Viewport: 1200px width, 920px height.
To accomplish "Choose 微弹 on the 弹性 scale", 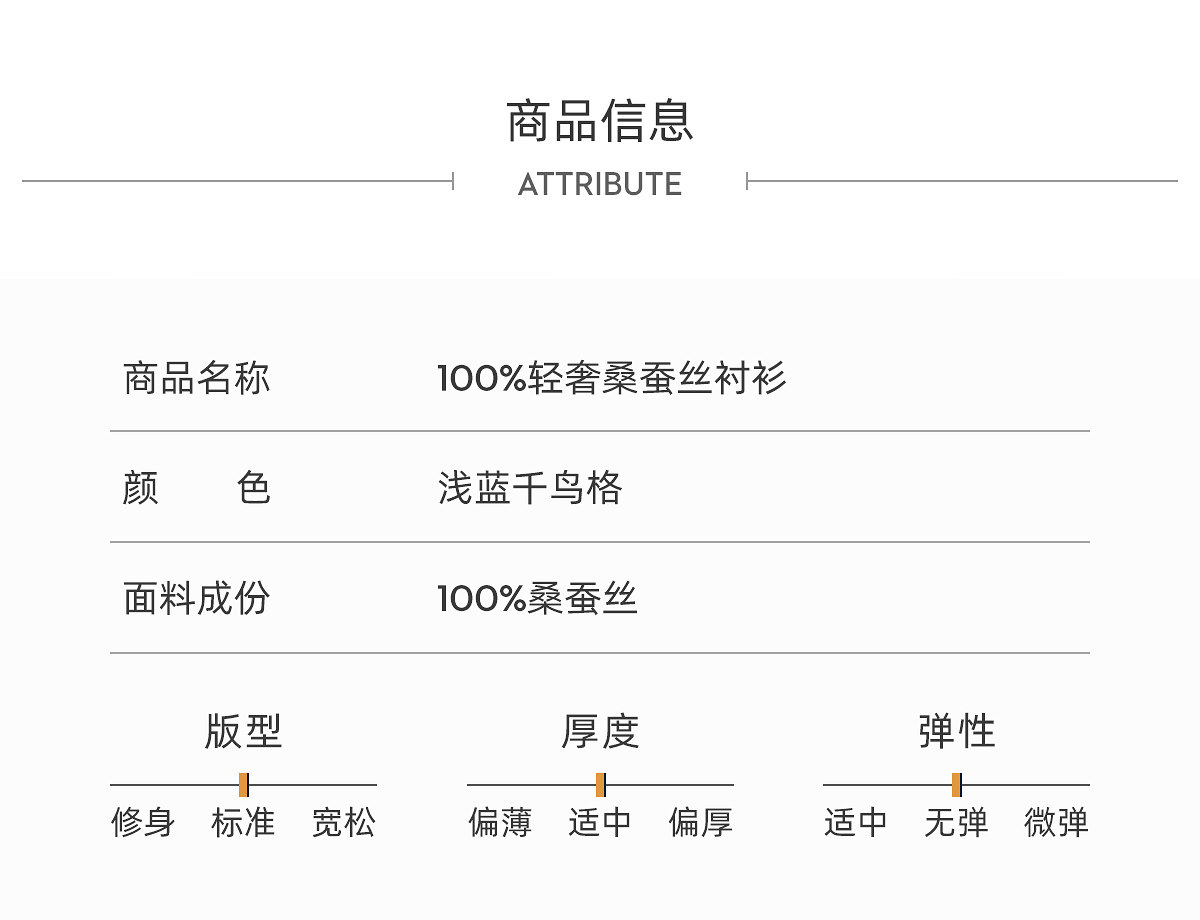I will pos(1057,823).
